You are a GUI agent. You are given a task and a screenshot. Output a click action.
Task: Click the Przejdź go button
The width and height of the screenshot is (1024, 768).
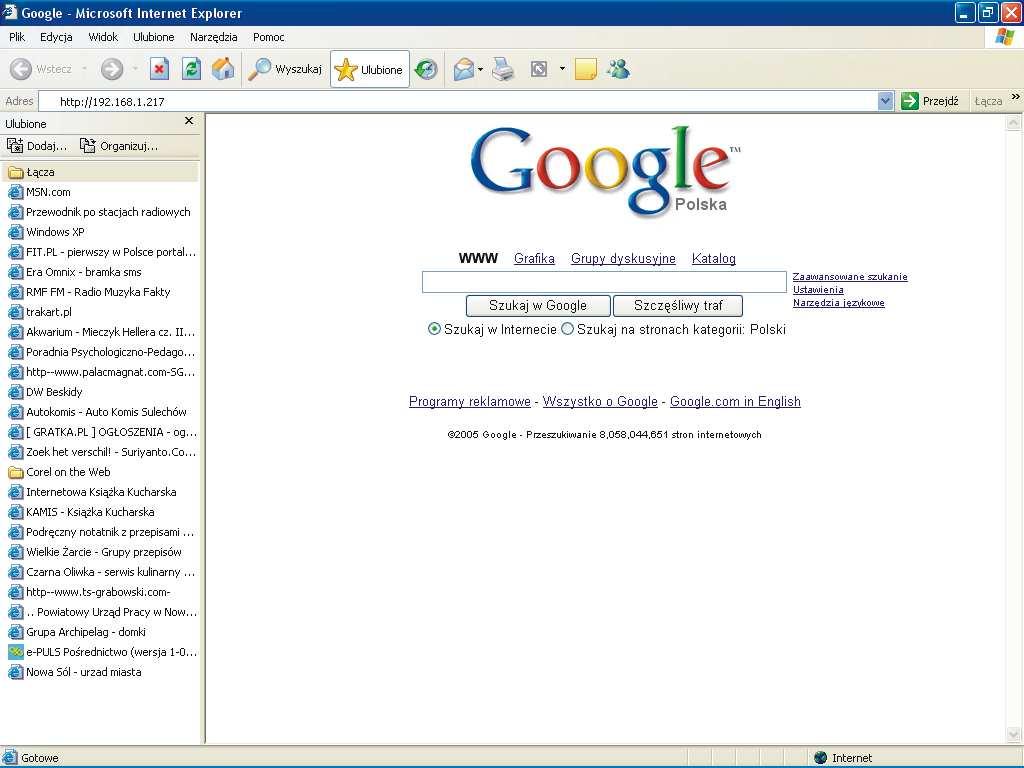(930, 101)
